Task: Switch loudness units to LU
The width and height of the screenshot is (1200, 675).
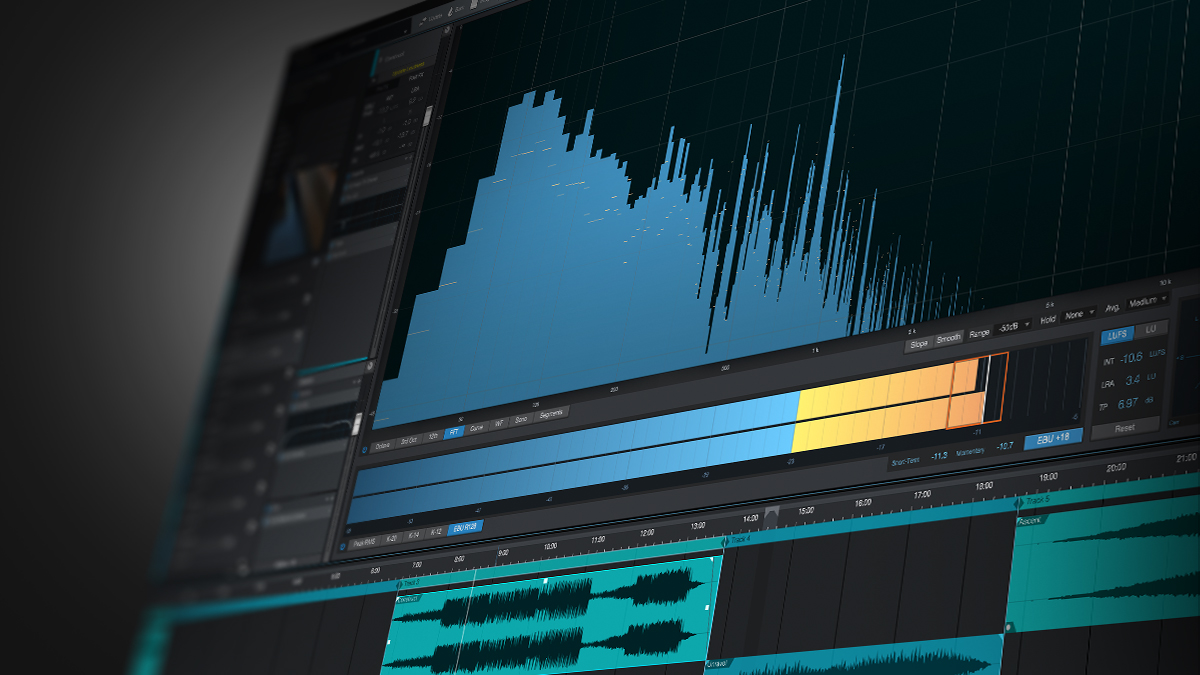Action: coord(1150,330)
